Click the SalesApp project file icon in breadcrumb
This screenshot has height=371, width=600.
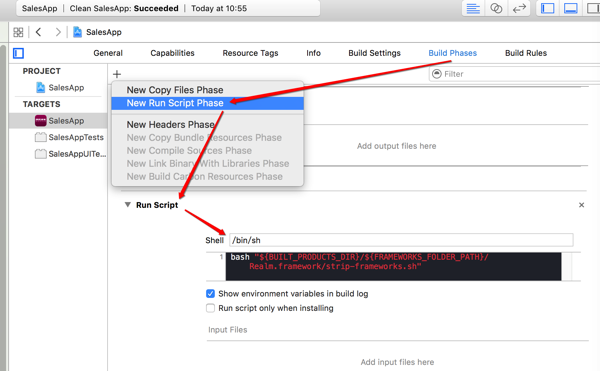tap(77, 32)
